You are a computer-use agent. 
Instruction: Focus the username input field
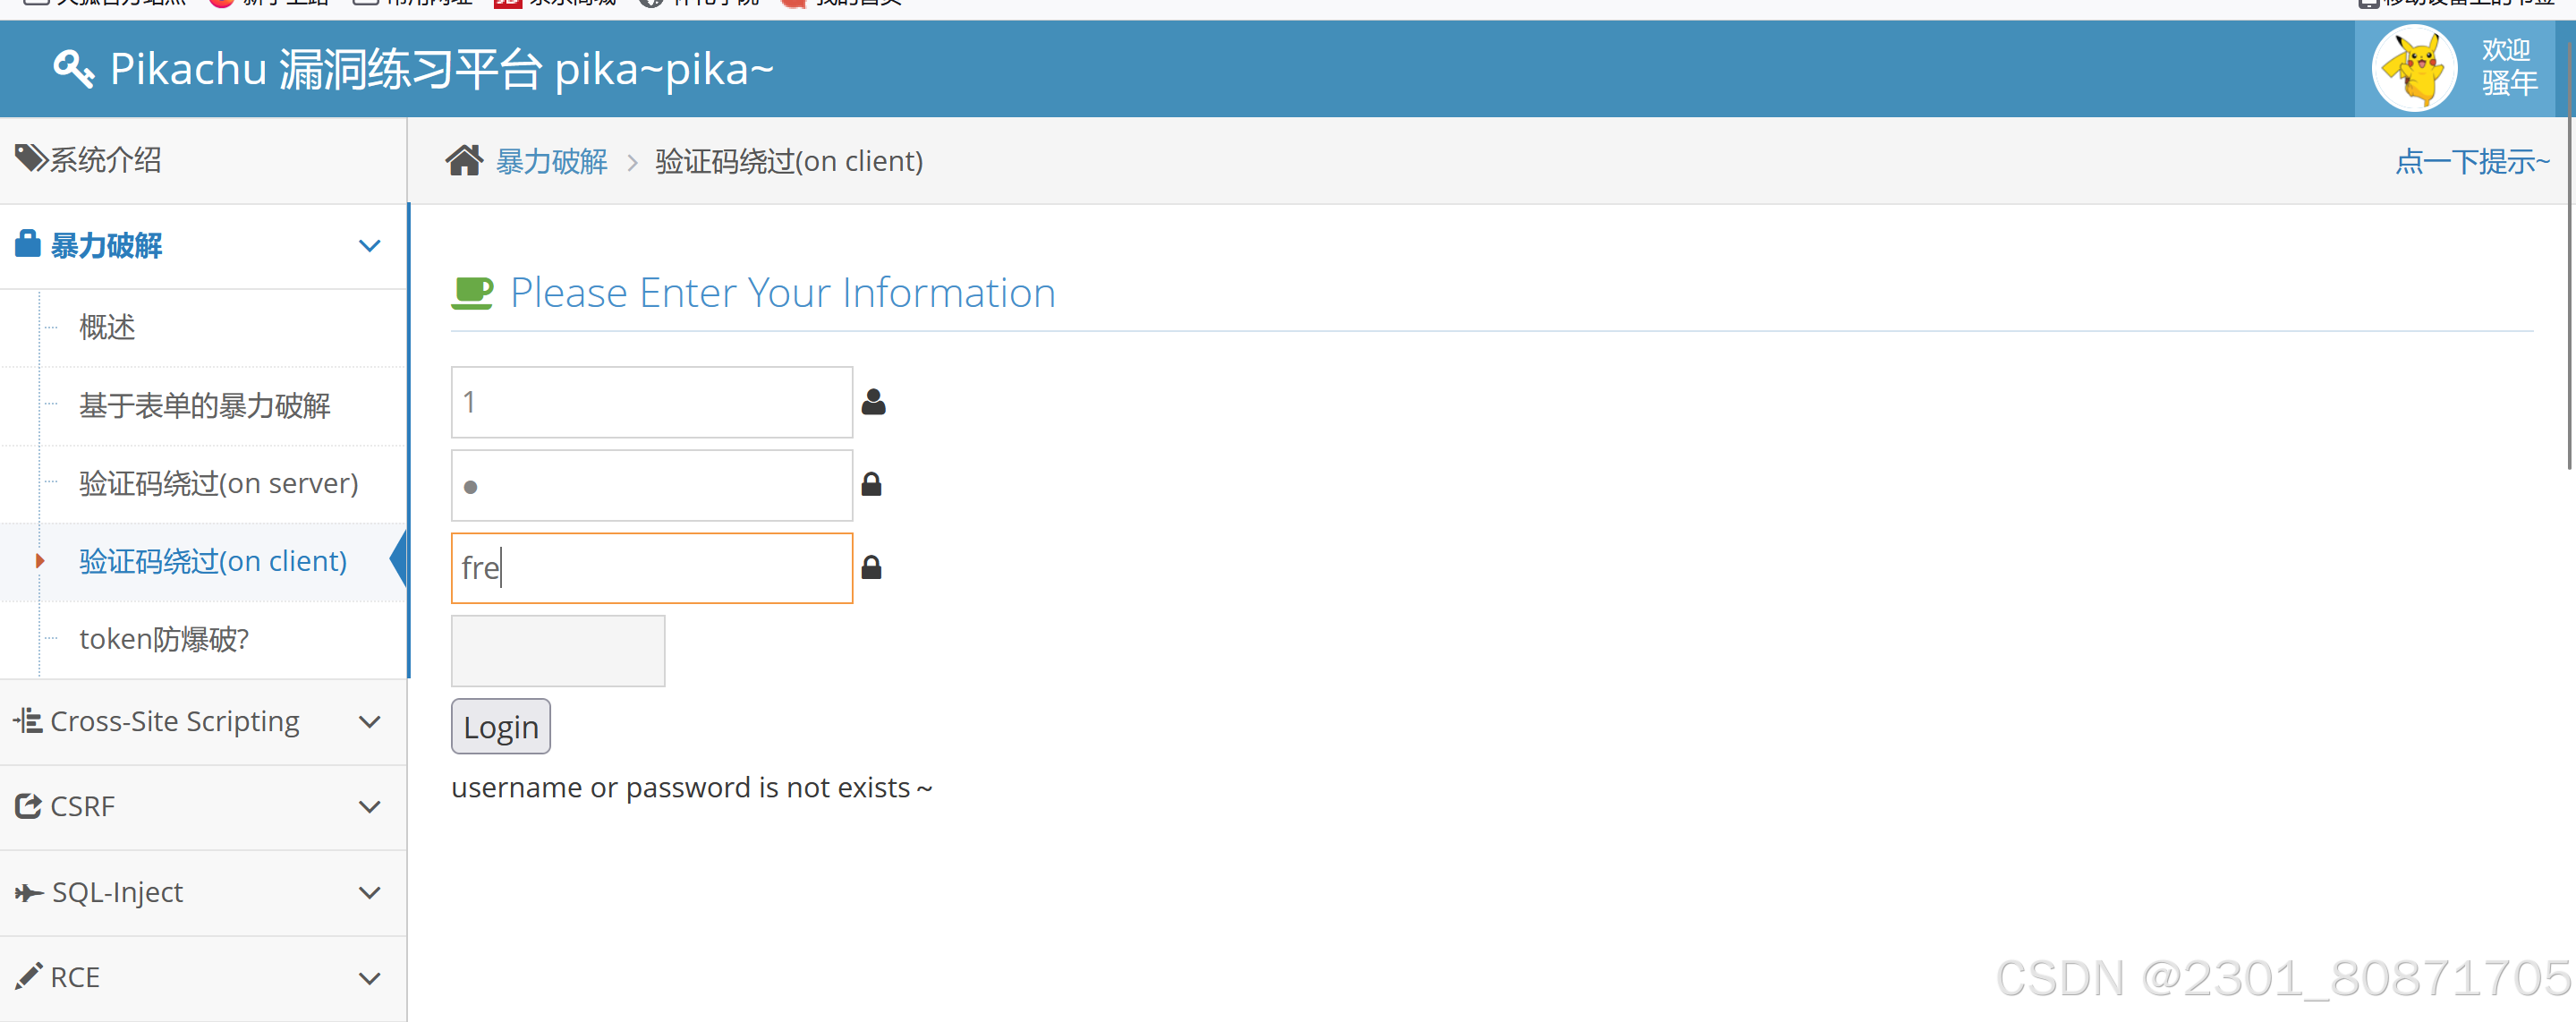[651, 402]
